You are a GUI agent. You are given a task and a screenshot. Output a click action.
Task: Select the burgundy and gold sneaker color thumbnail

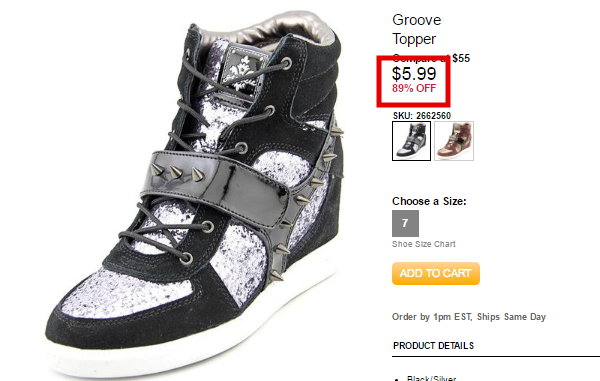coord(454,141)
